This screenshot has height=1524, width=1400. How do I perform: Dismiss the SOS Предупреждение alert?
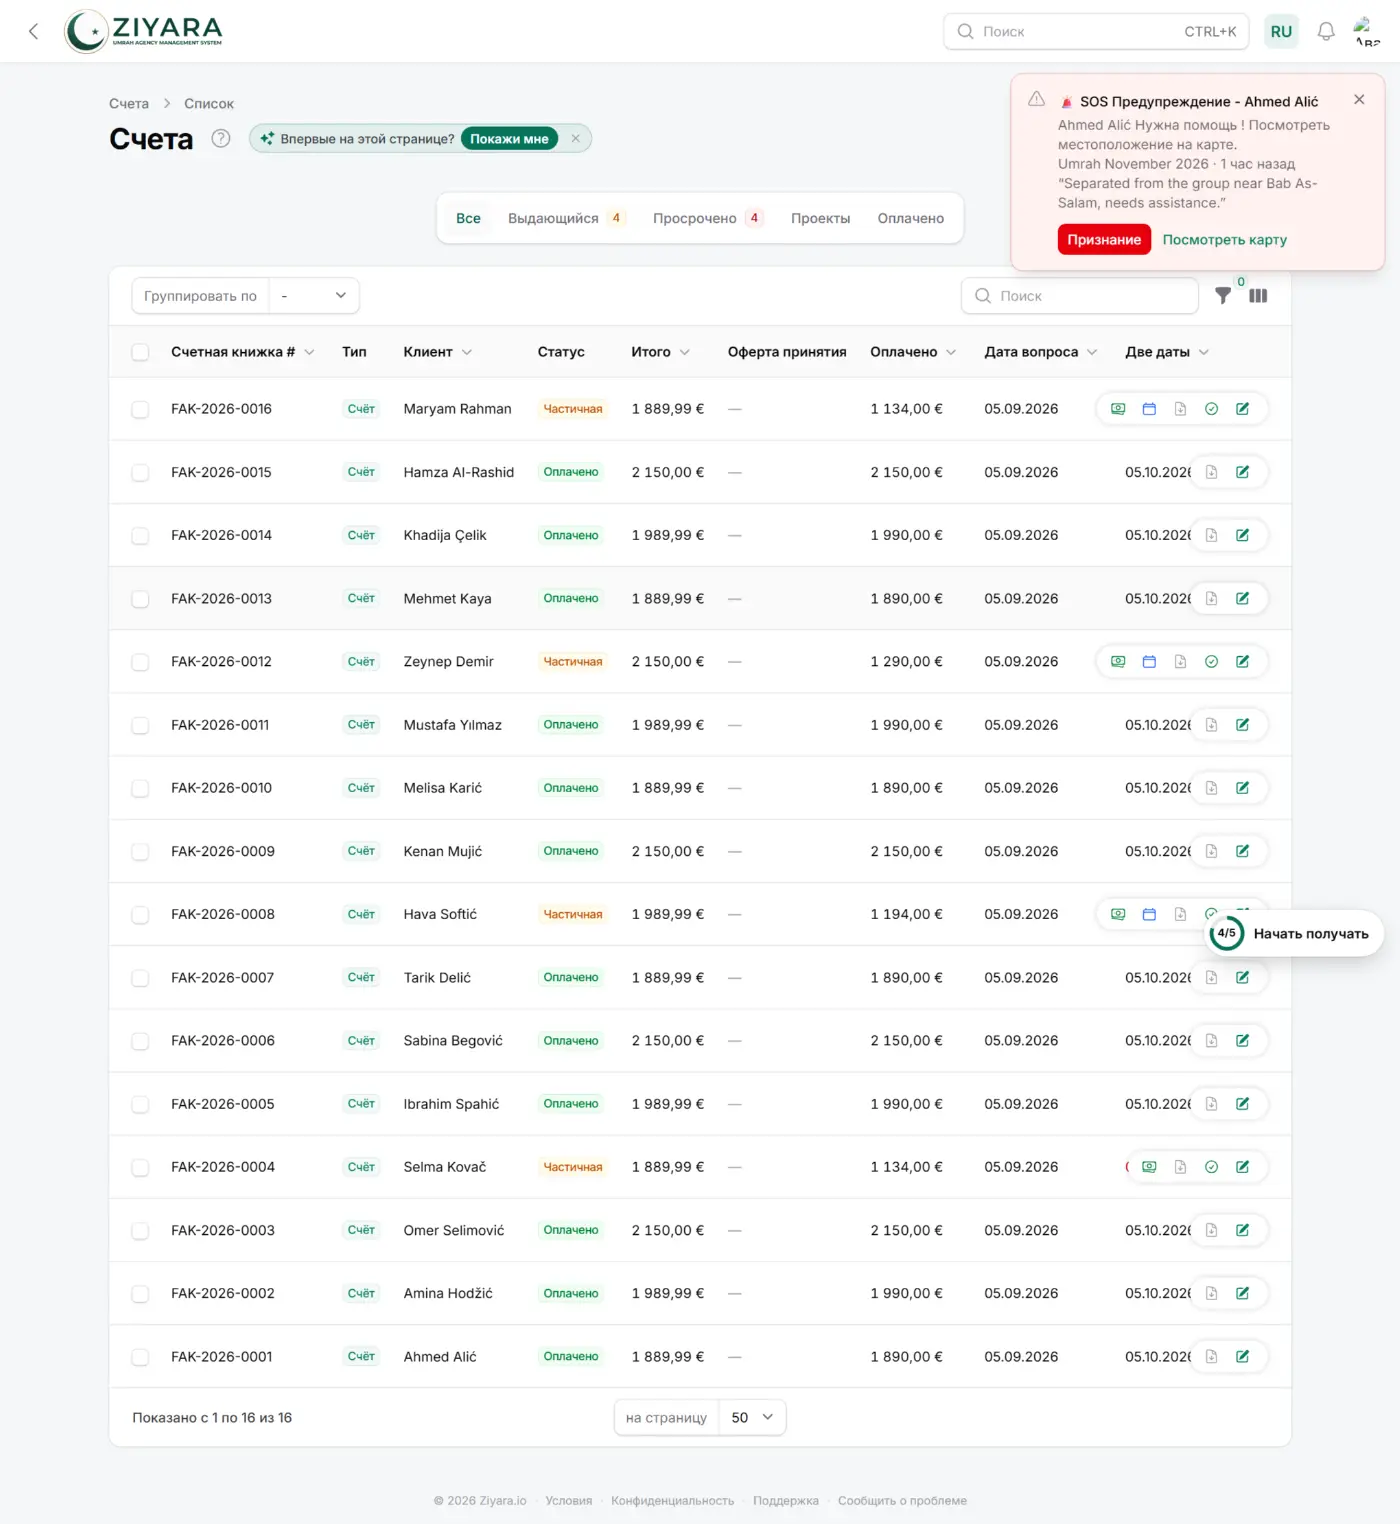click(x=1359, y=99)
